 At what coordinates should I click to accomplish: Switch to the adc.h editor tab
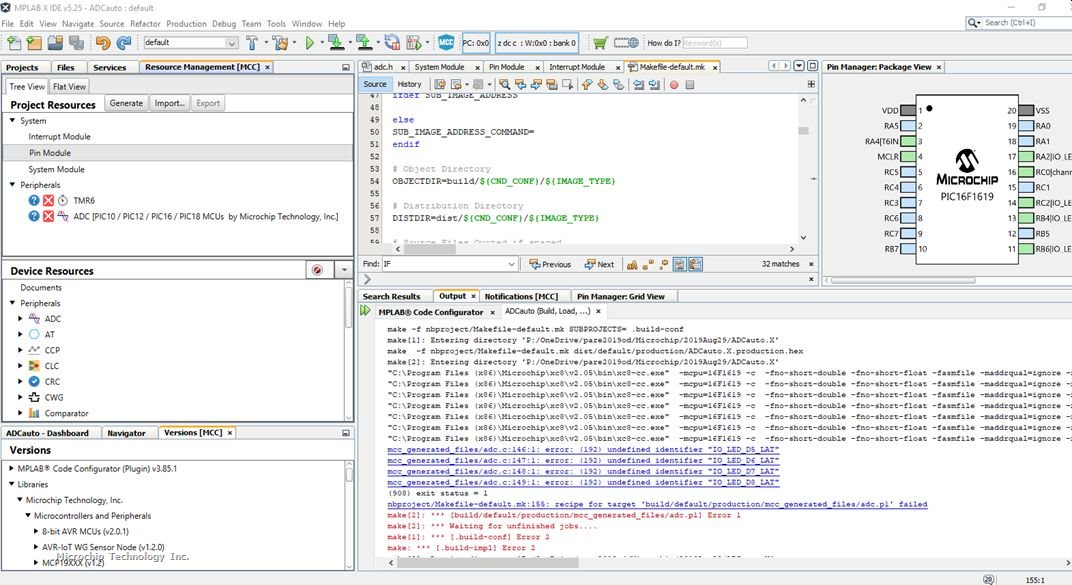(382, 67)
